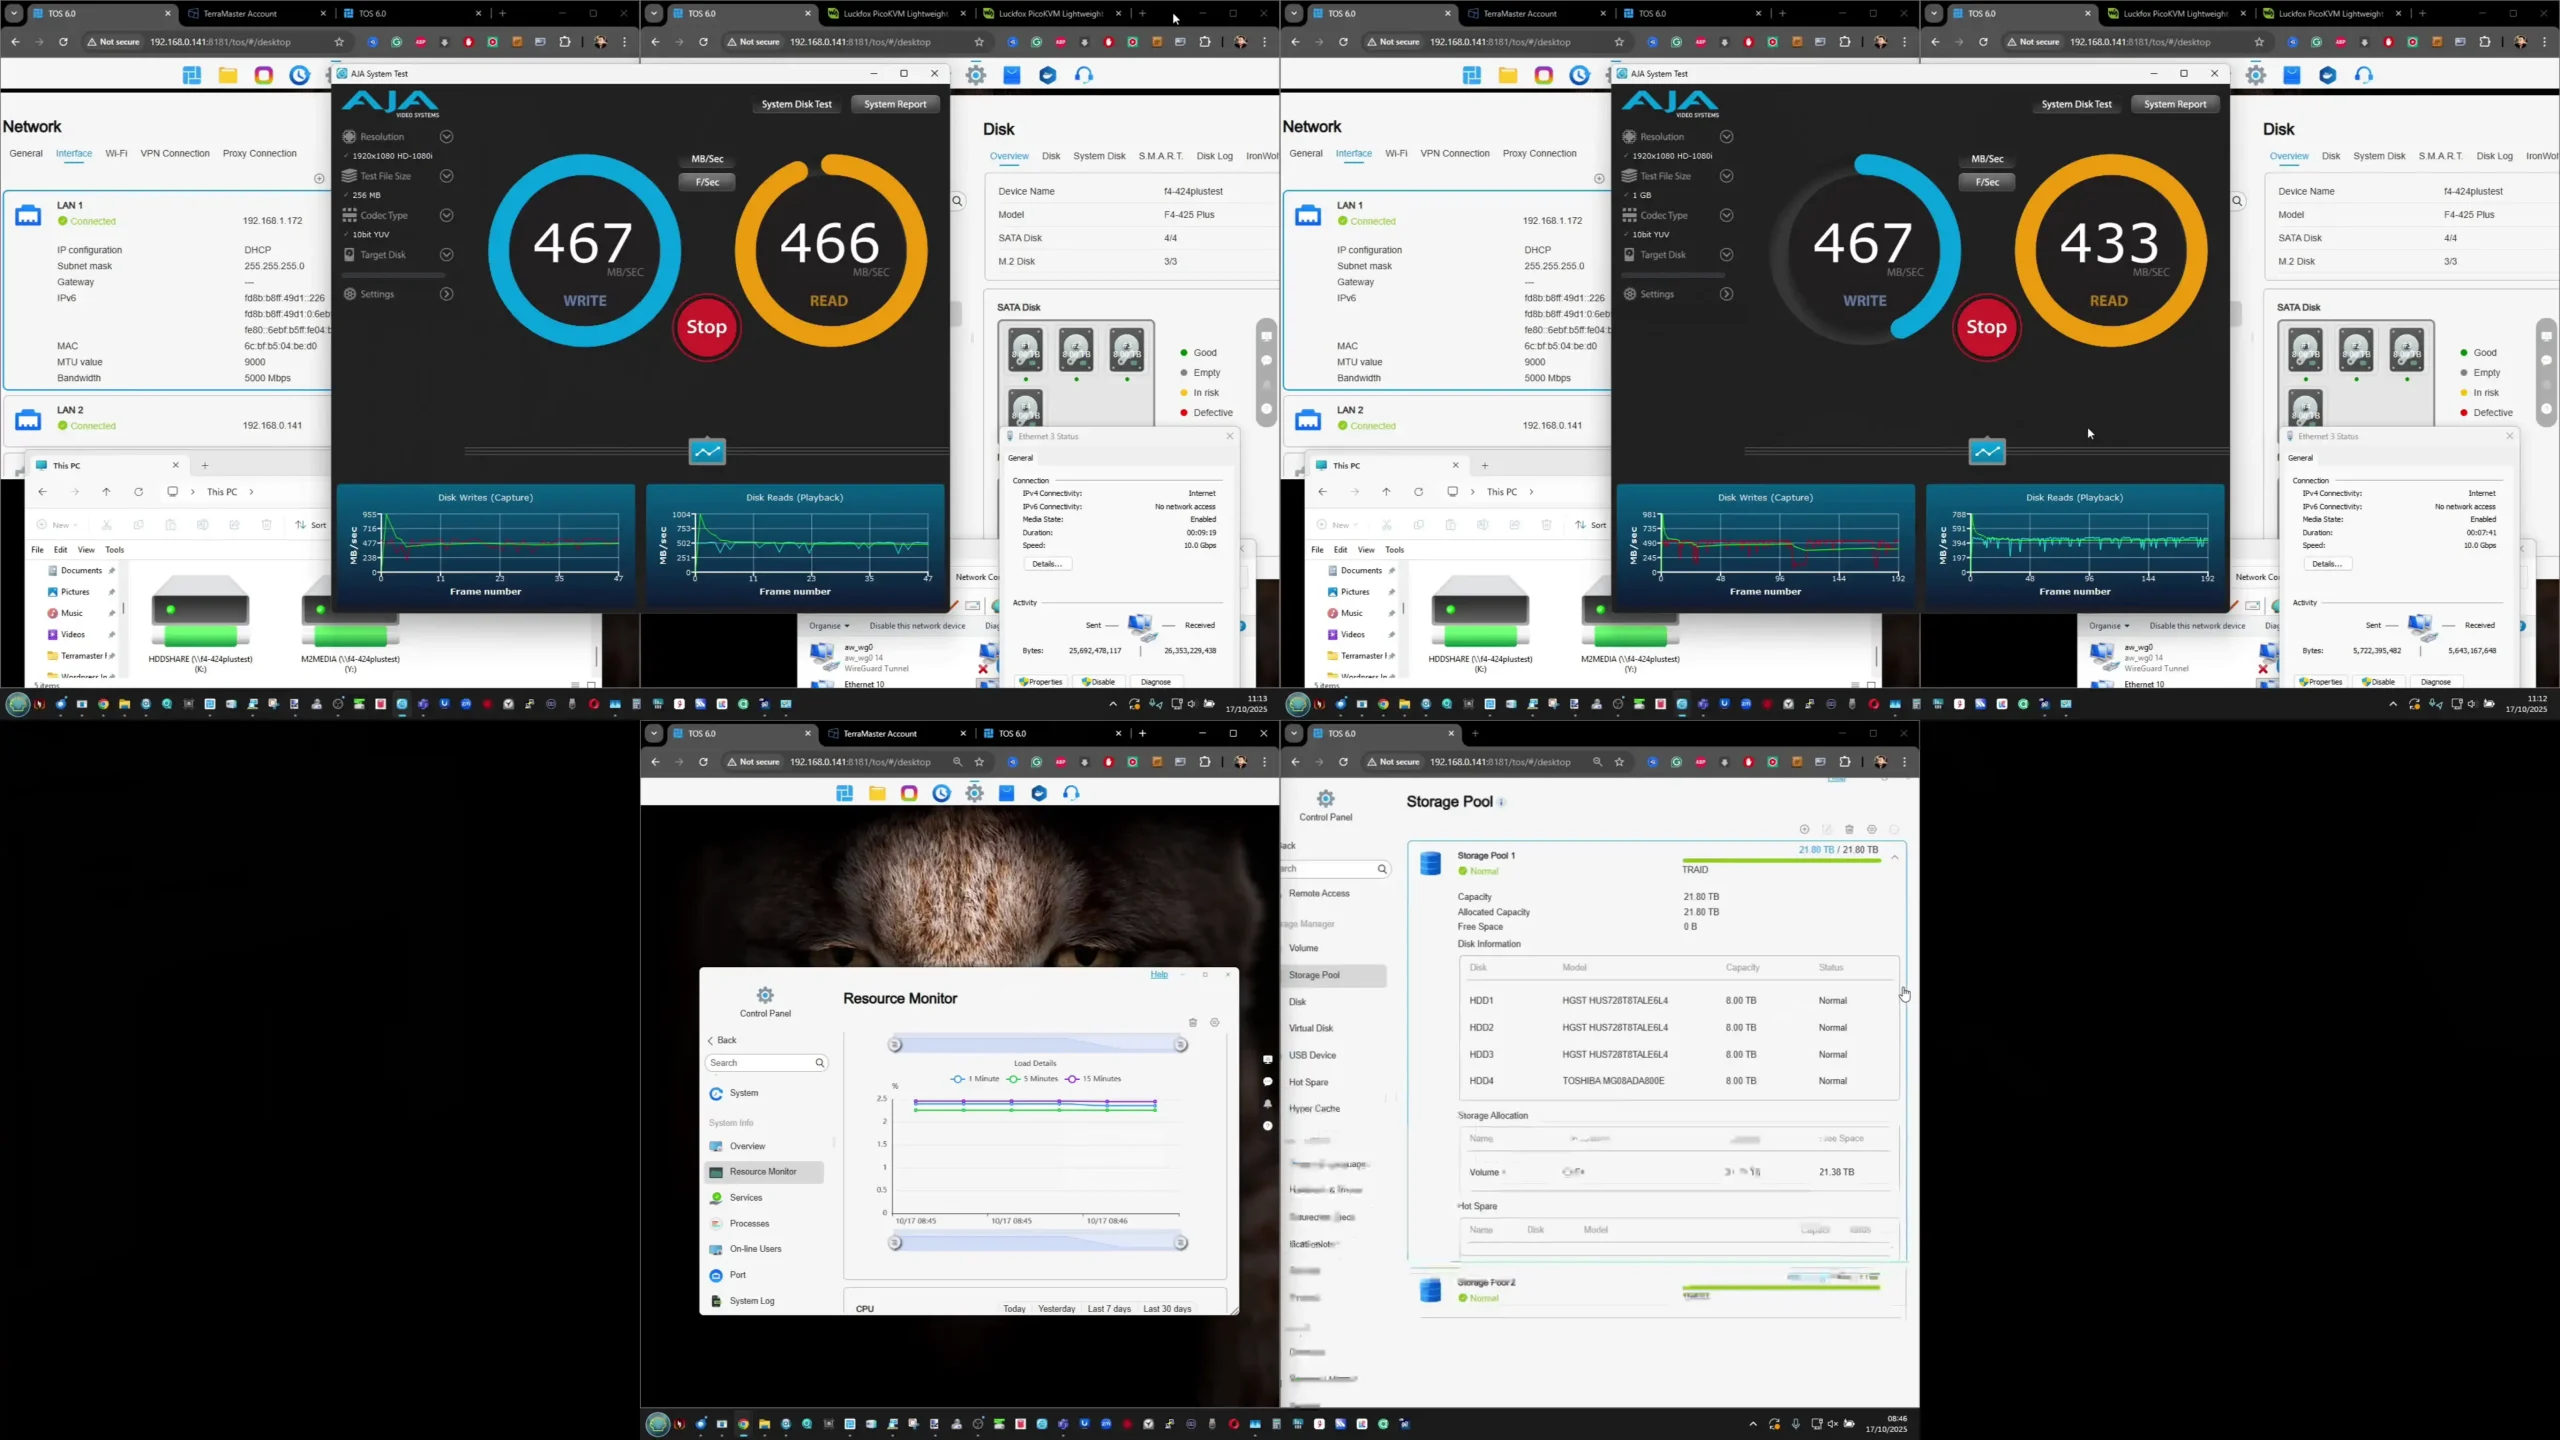Click the trash icon in Resource Monitor

coord(1193,1023)
